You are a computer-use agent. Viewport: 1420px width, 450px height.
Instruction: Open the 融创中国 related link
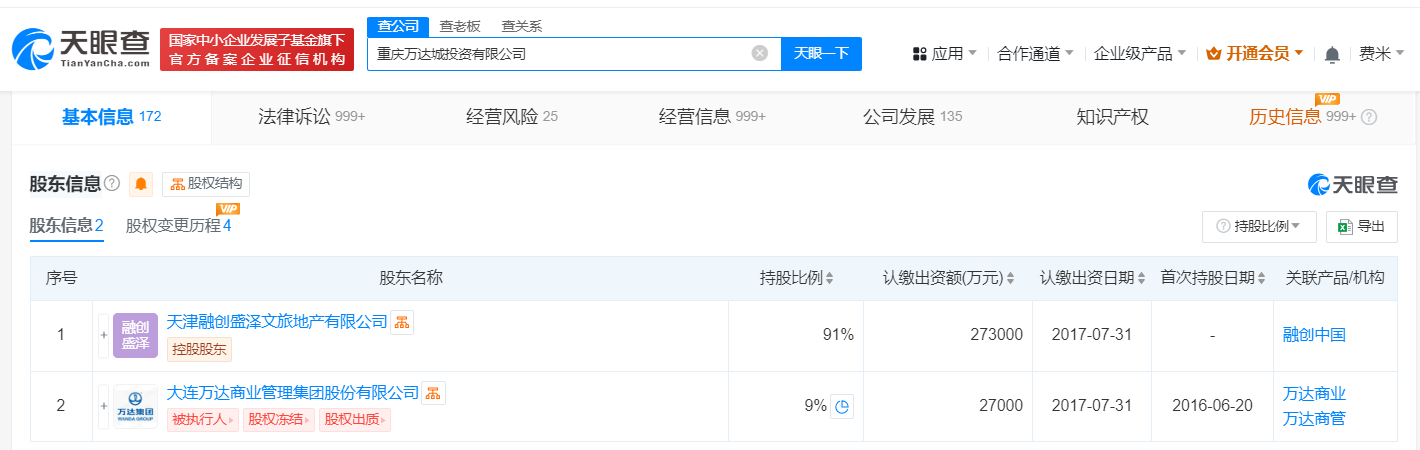tap(1314, 335)
